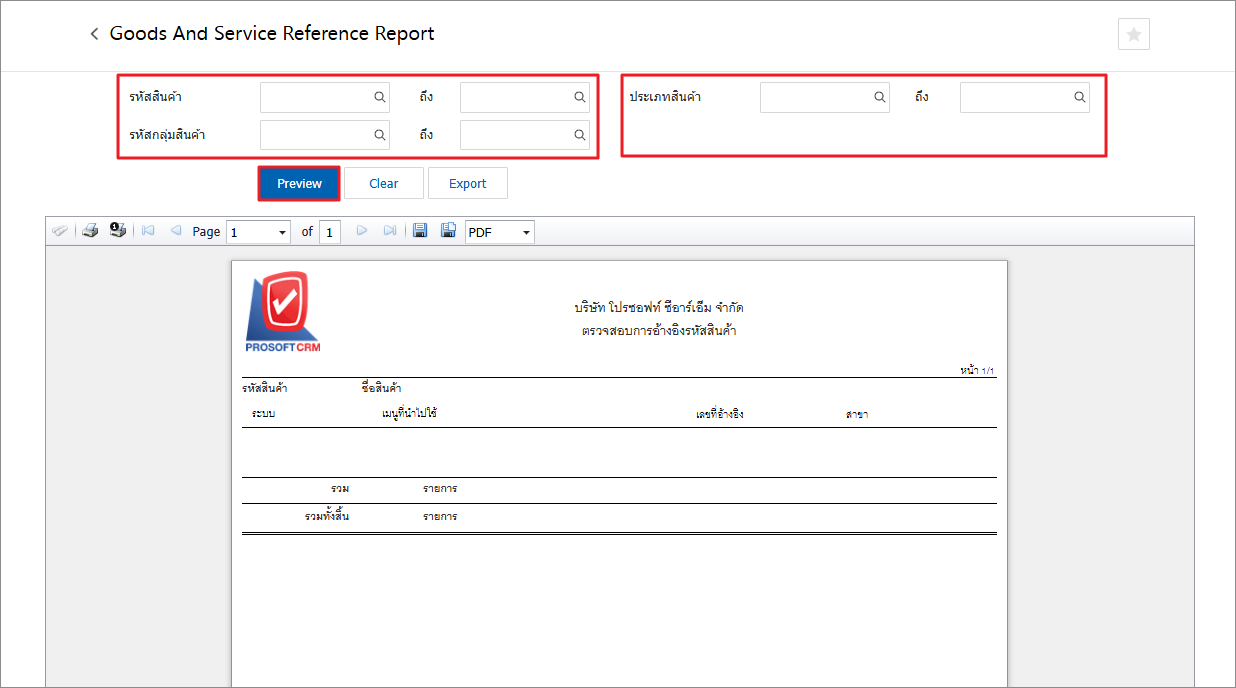The height and width of the screenshot is (688, 1236).
Task: Expand the PDF export format dropdown
Action: point(526,232)
